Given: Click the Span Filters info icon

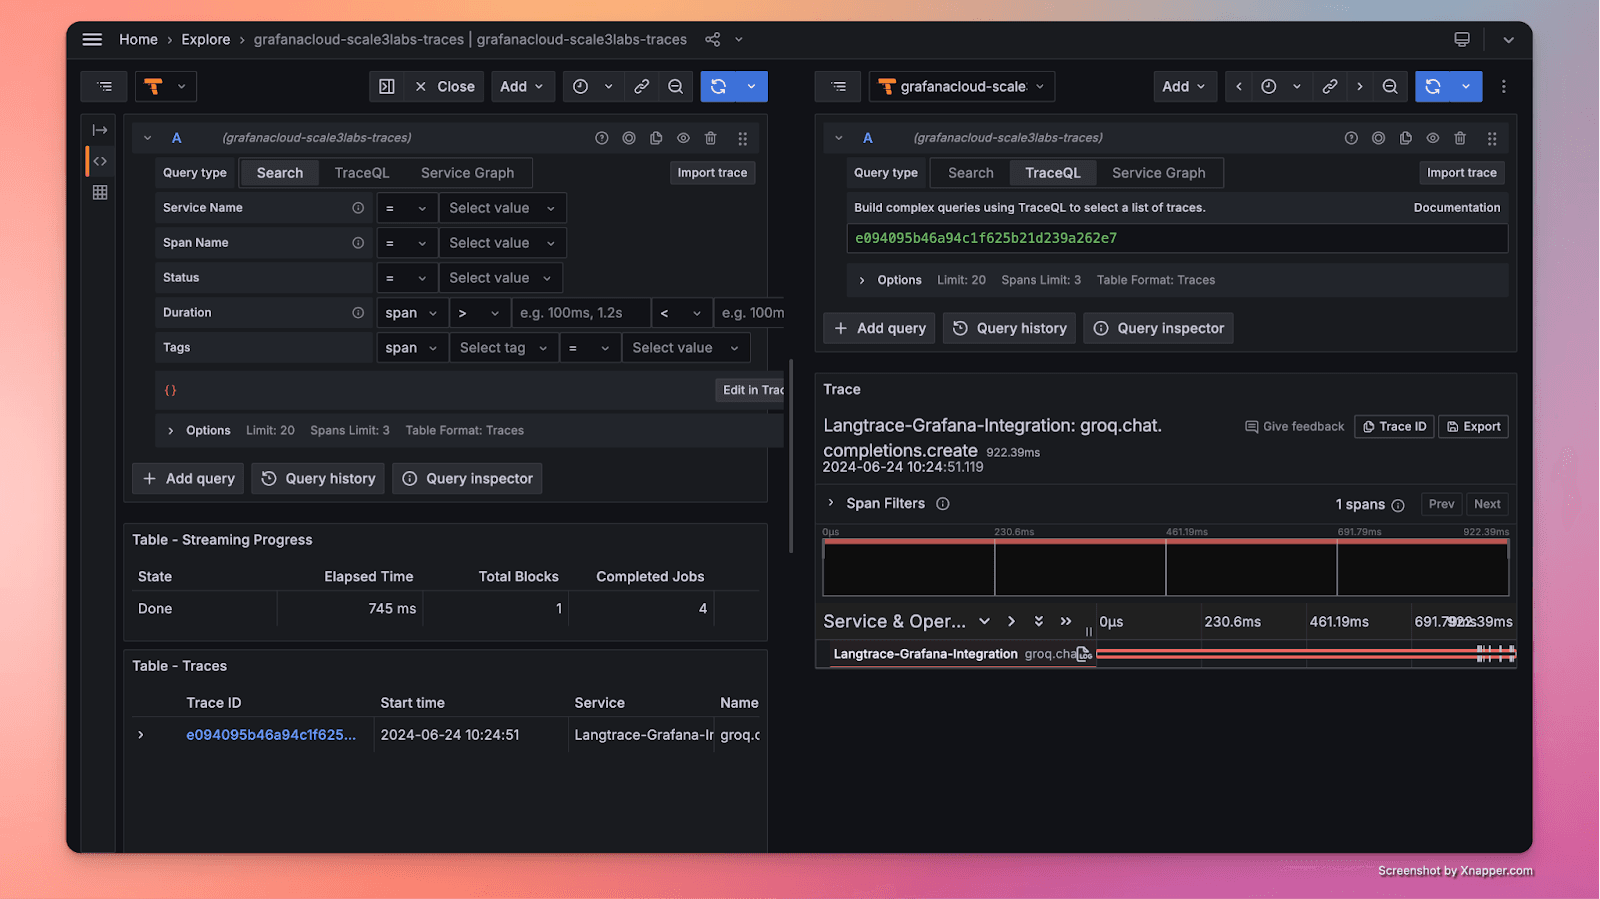Looking at the screenshot, I should (943, 504).
